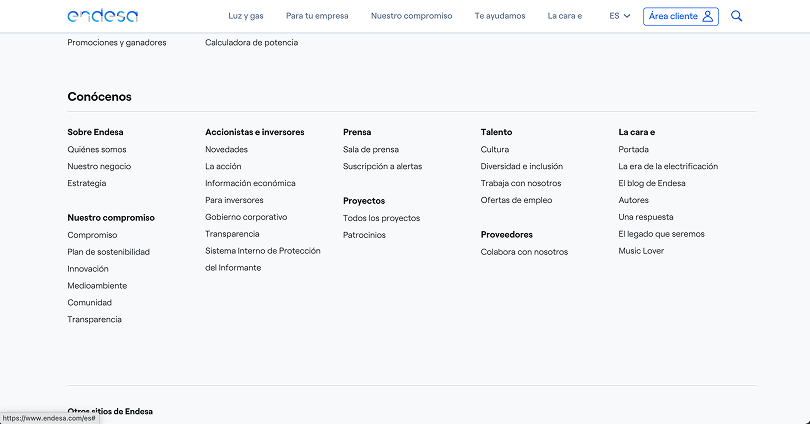Go to Diversidad e inclusión
This screenshot has width=810, height=424.
tap(522, 166)
